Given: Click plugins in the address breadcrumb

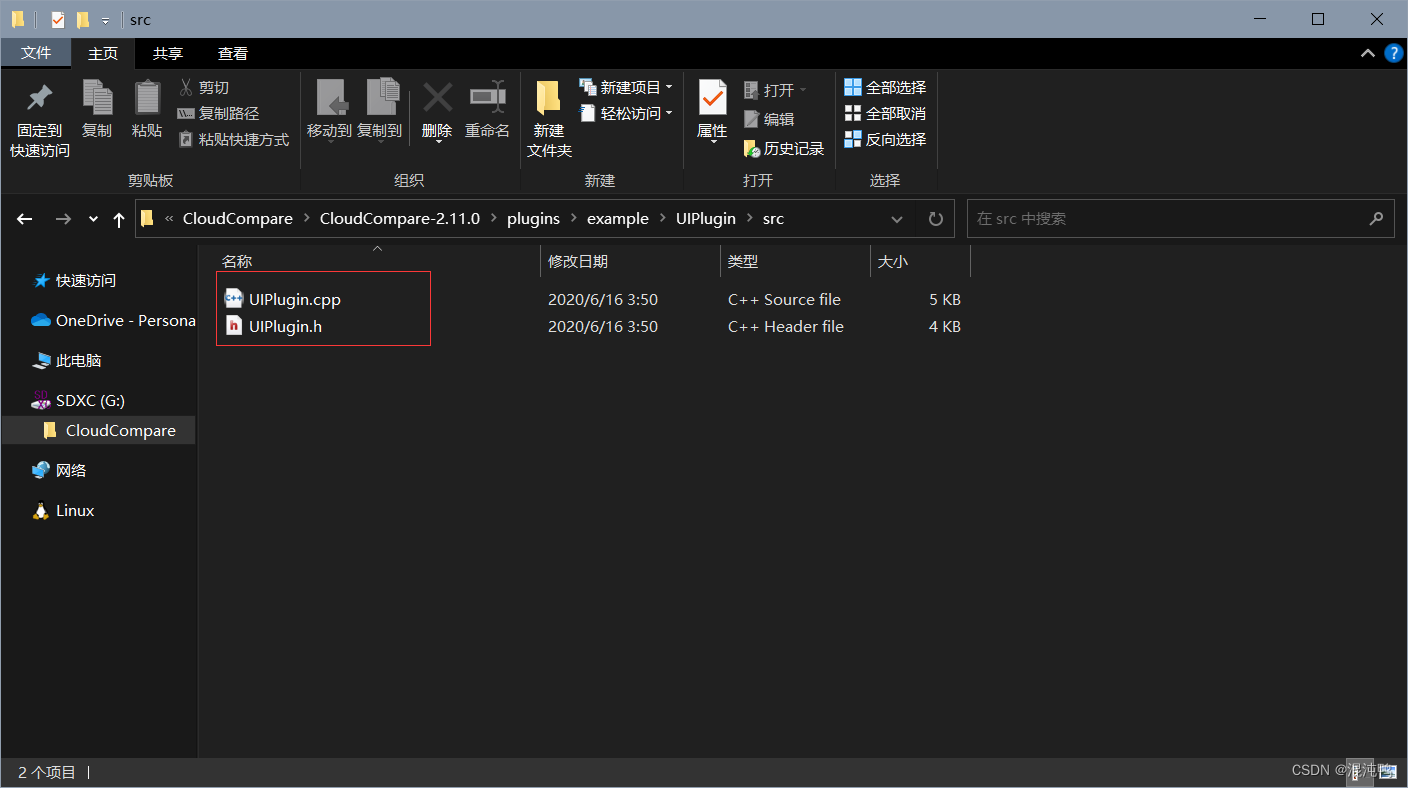Looking at the screenshot, I should (x=533, y=219).
